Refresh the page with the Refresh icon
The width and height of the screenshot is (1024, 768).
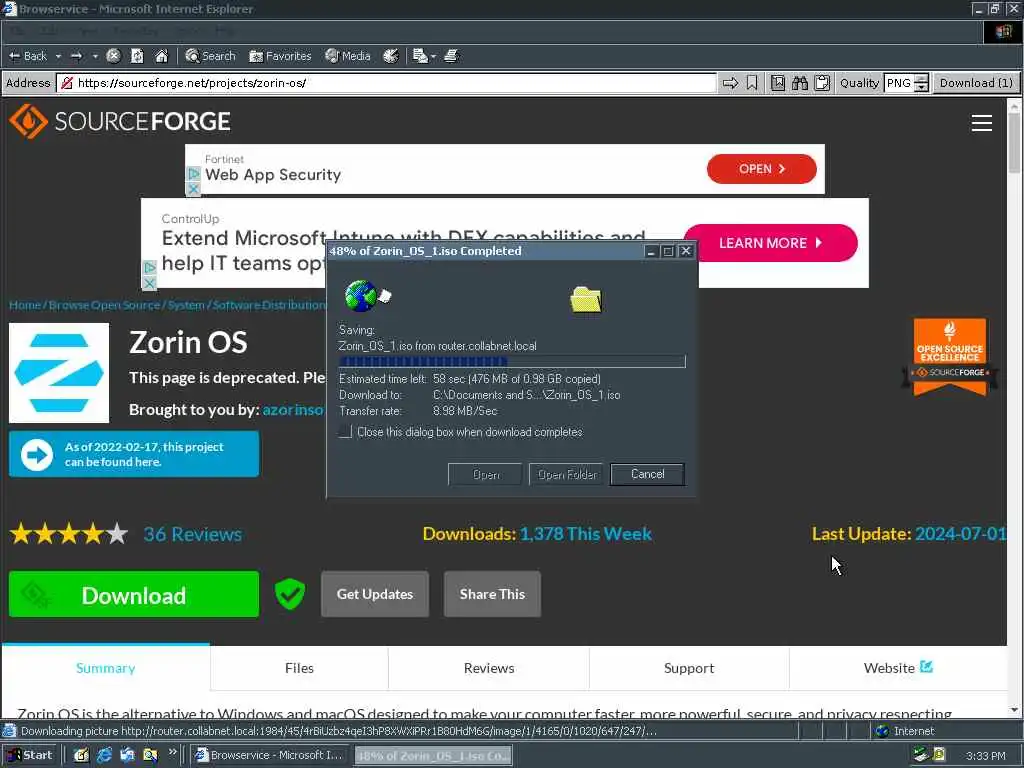(x=137, y=56)
